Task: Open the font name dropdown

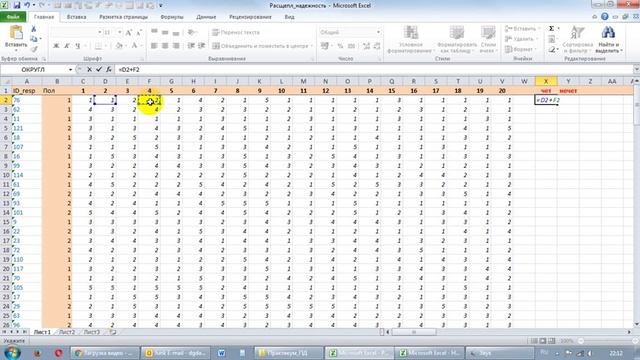Action: (100, 32)
